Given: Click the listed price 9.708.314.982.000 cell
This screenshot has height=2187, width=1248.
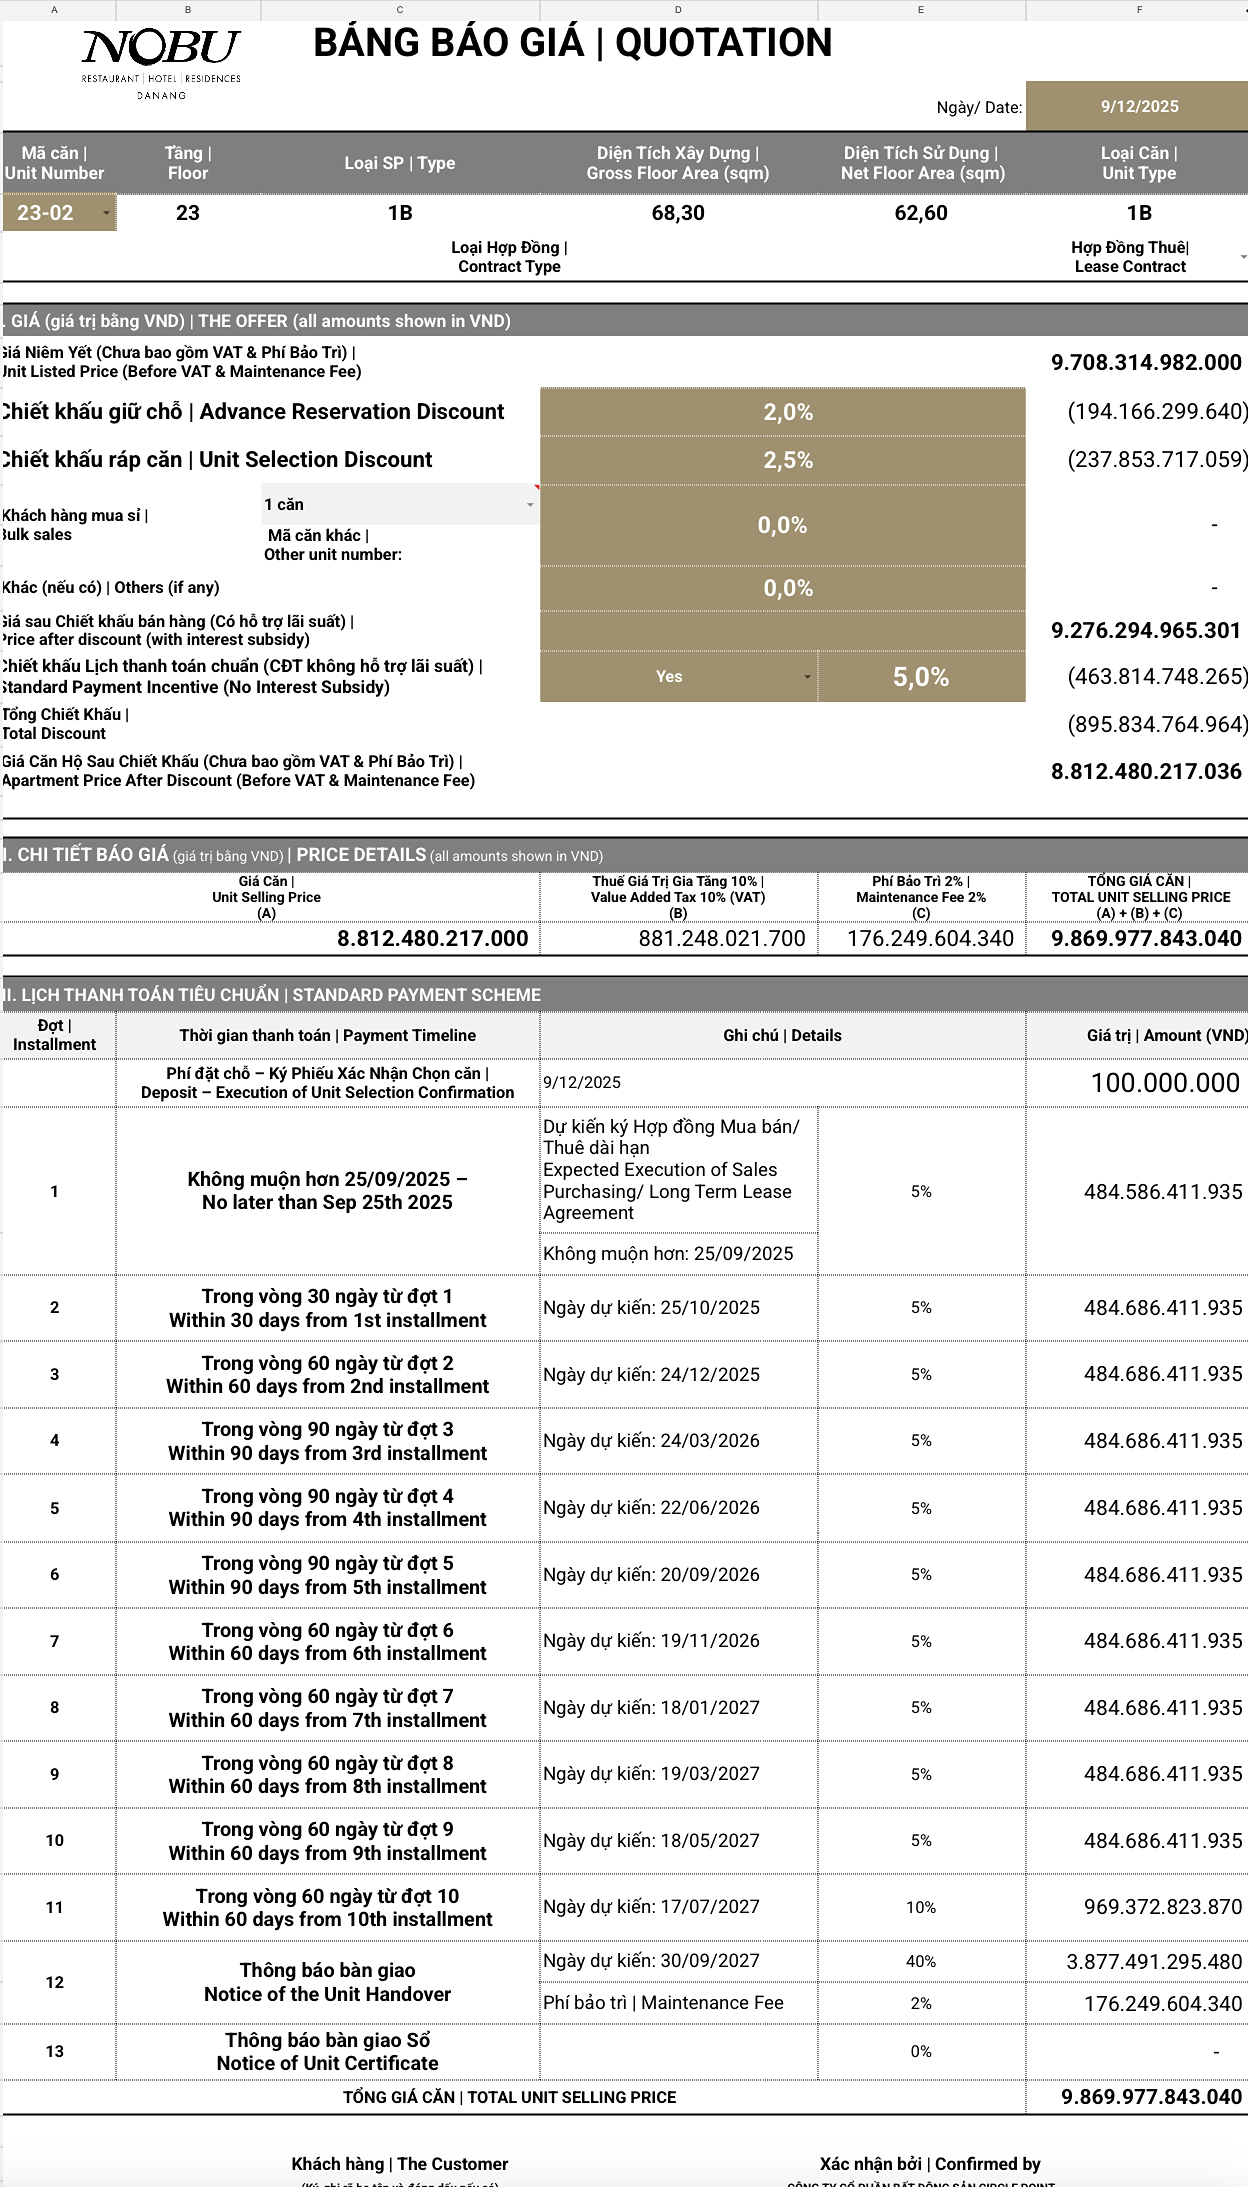Looking at the screenshot, I should point(1145,362).
